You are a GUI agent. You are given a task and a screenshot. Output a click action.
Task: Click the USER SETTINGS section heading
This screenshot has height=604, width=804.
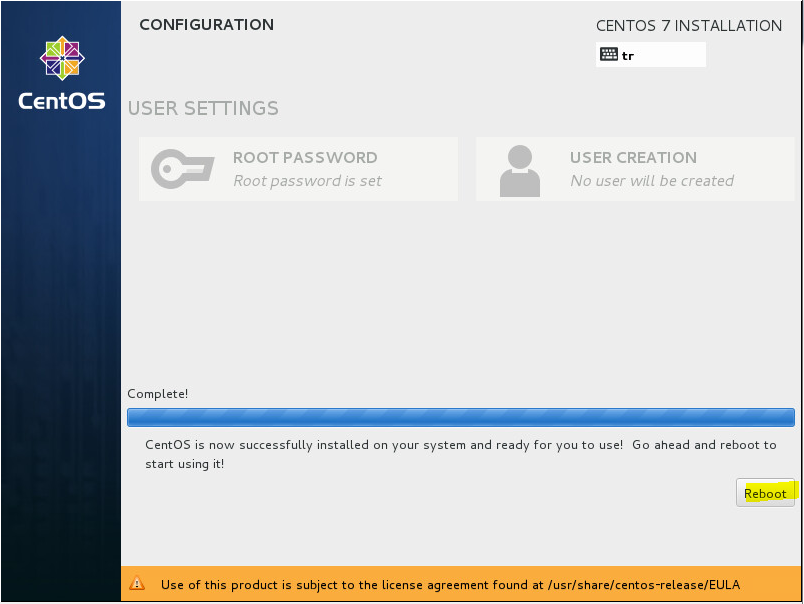203,108
